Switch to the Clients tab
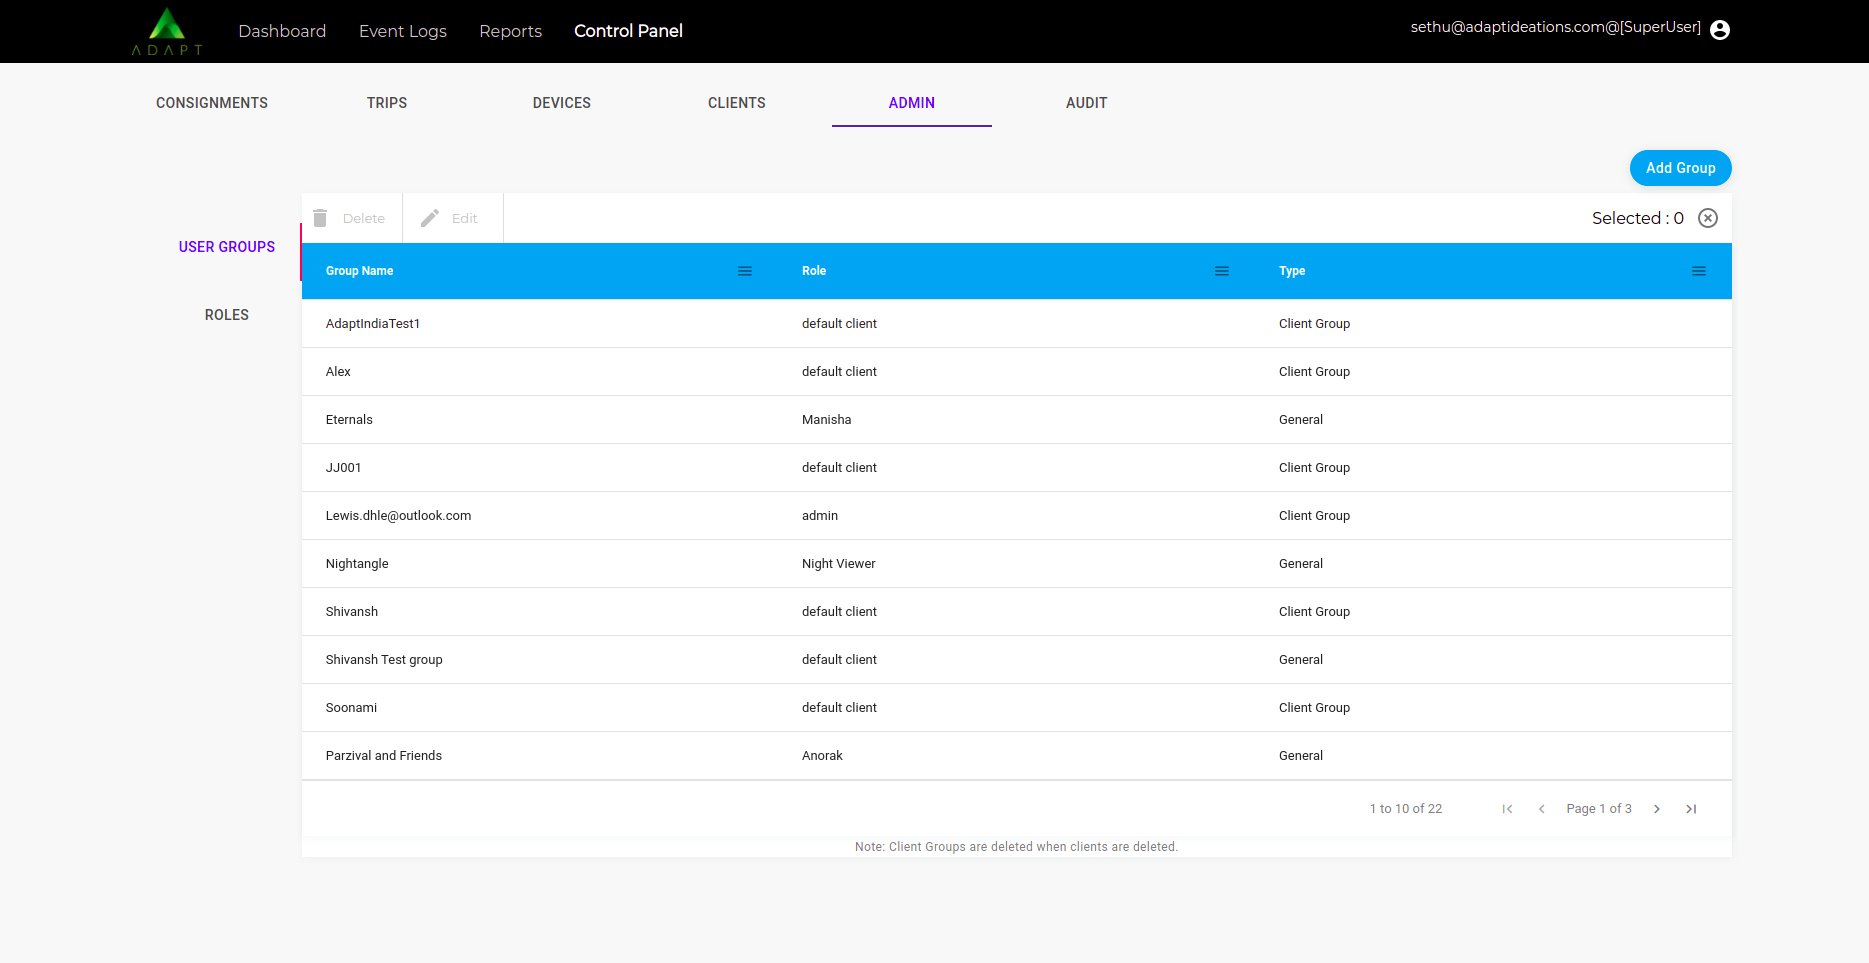 [x=737, y=103]
